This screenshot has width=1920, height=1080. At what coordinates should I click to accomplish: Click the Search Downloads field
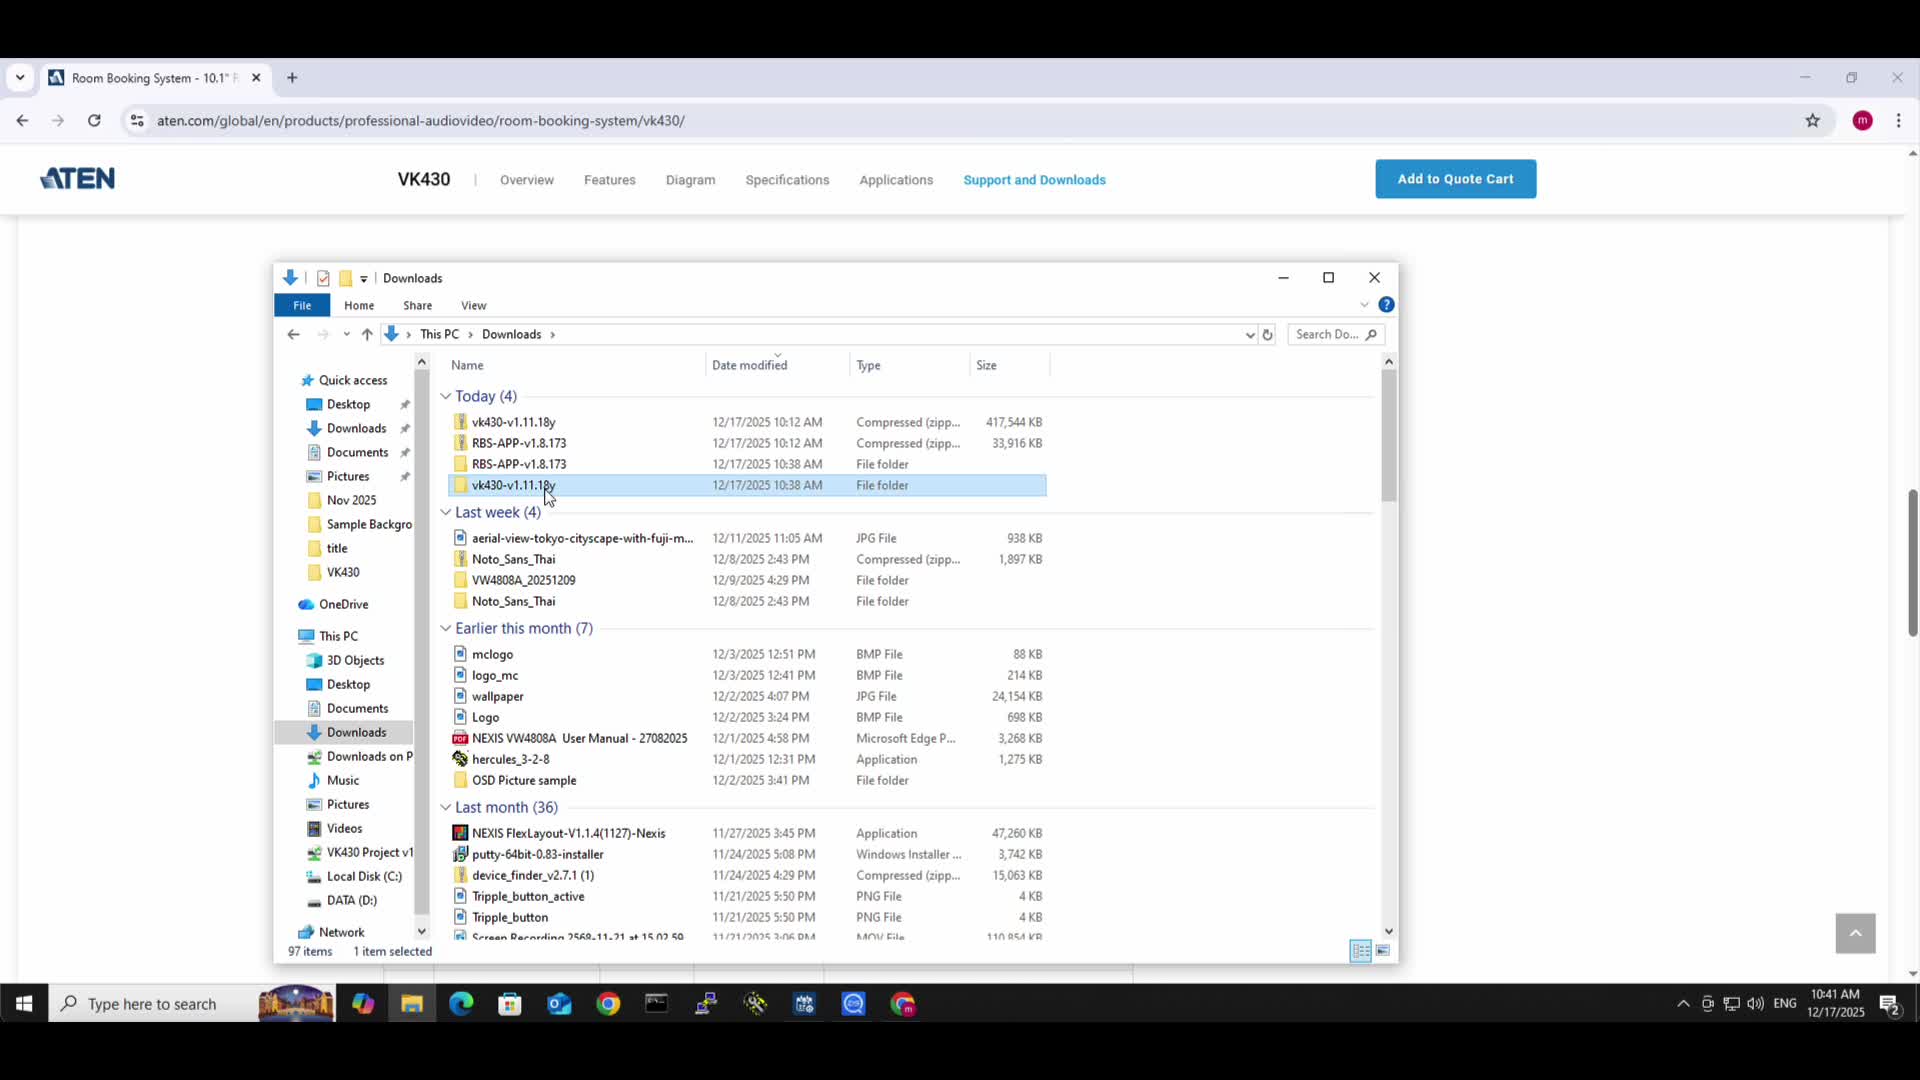[x=1327, y=335]
